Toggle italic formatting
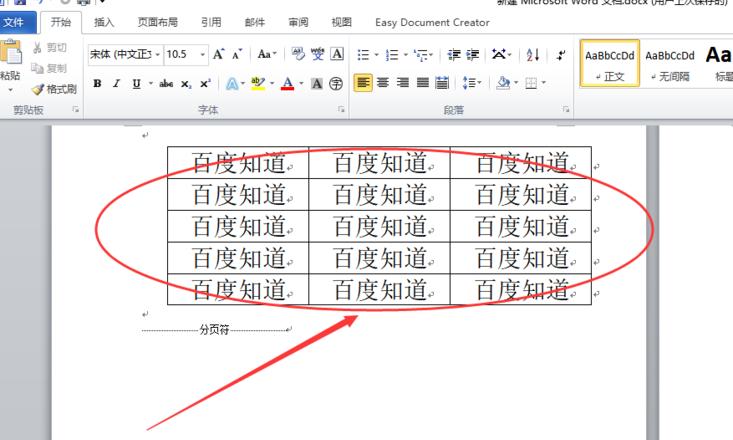Screen dimensions: 733x440 (116, 84)
